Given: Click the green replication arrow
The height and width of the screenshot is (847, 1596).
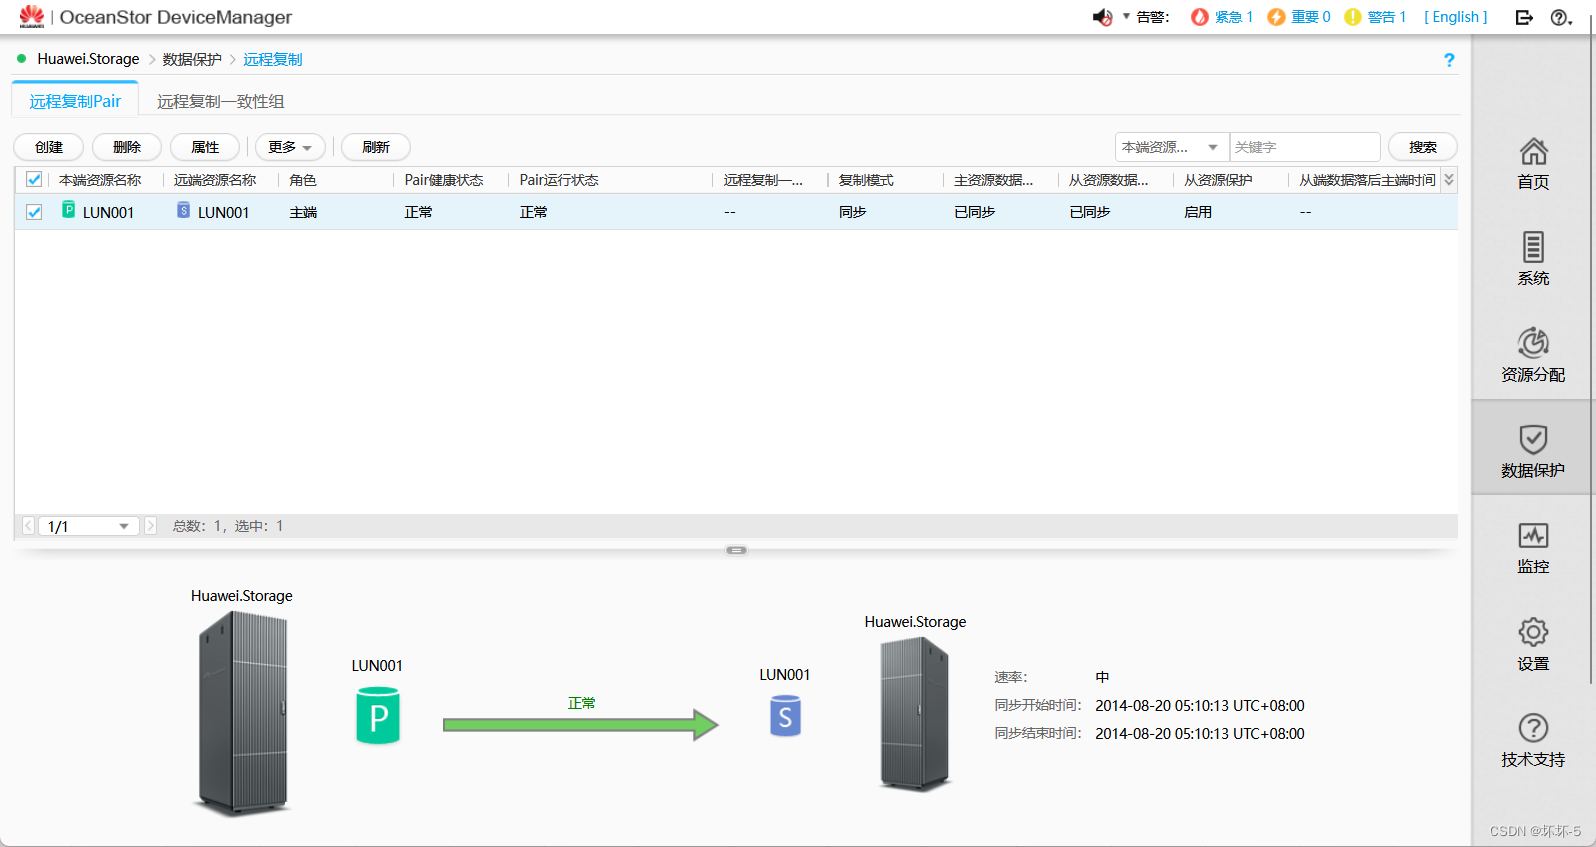Looking at the screenshot, I should click(x=581, y=724).
